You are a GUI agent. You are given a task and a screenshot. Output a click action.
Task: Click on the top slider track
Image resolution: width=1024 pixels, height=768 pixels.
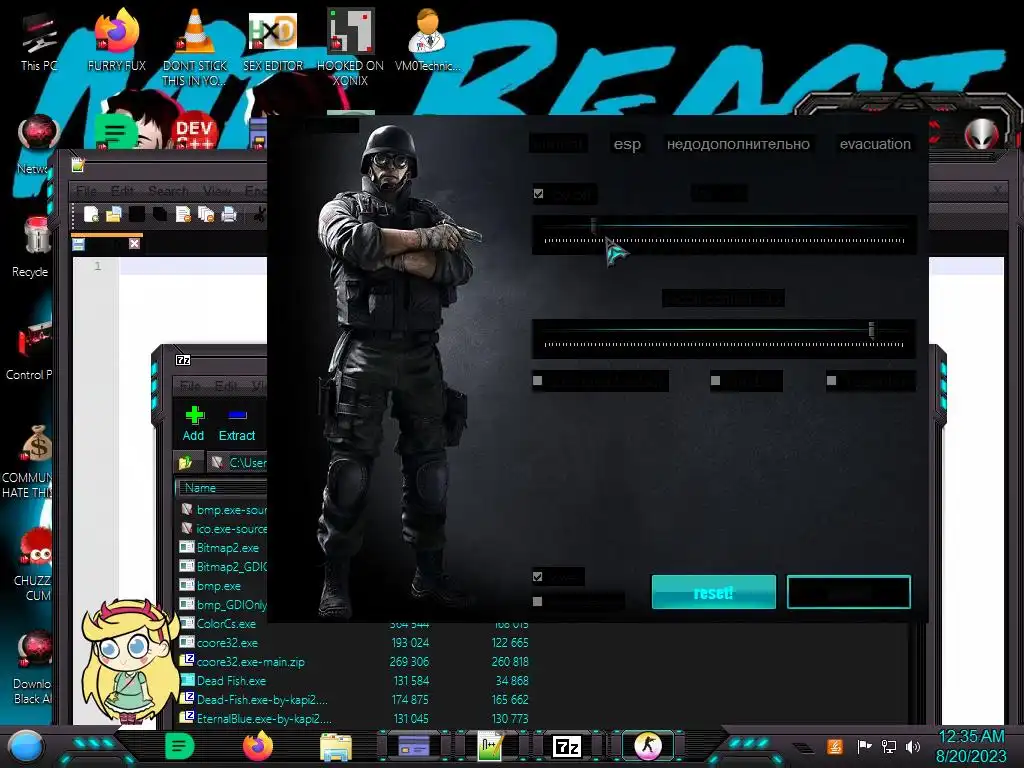[724, 227]
